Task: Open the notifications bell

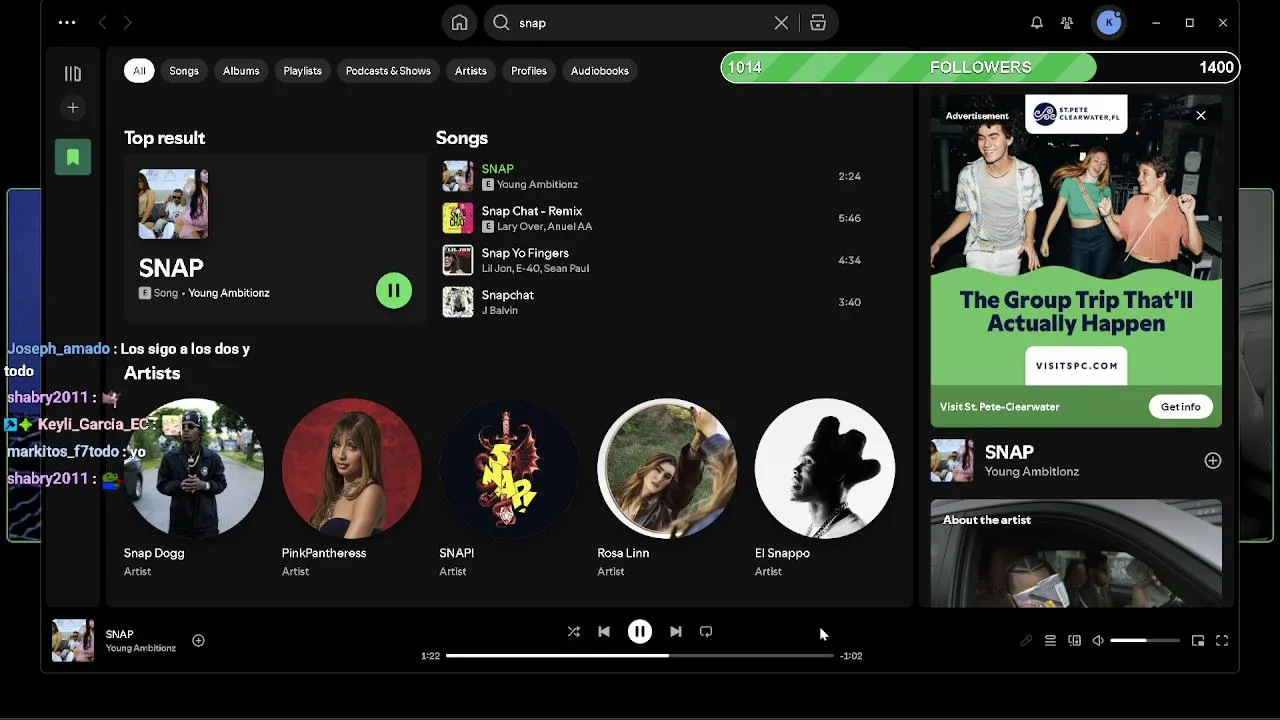Action: (x=1037, y=22)
